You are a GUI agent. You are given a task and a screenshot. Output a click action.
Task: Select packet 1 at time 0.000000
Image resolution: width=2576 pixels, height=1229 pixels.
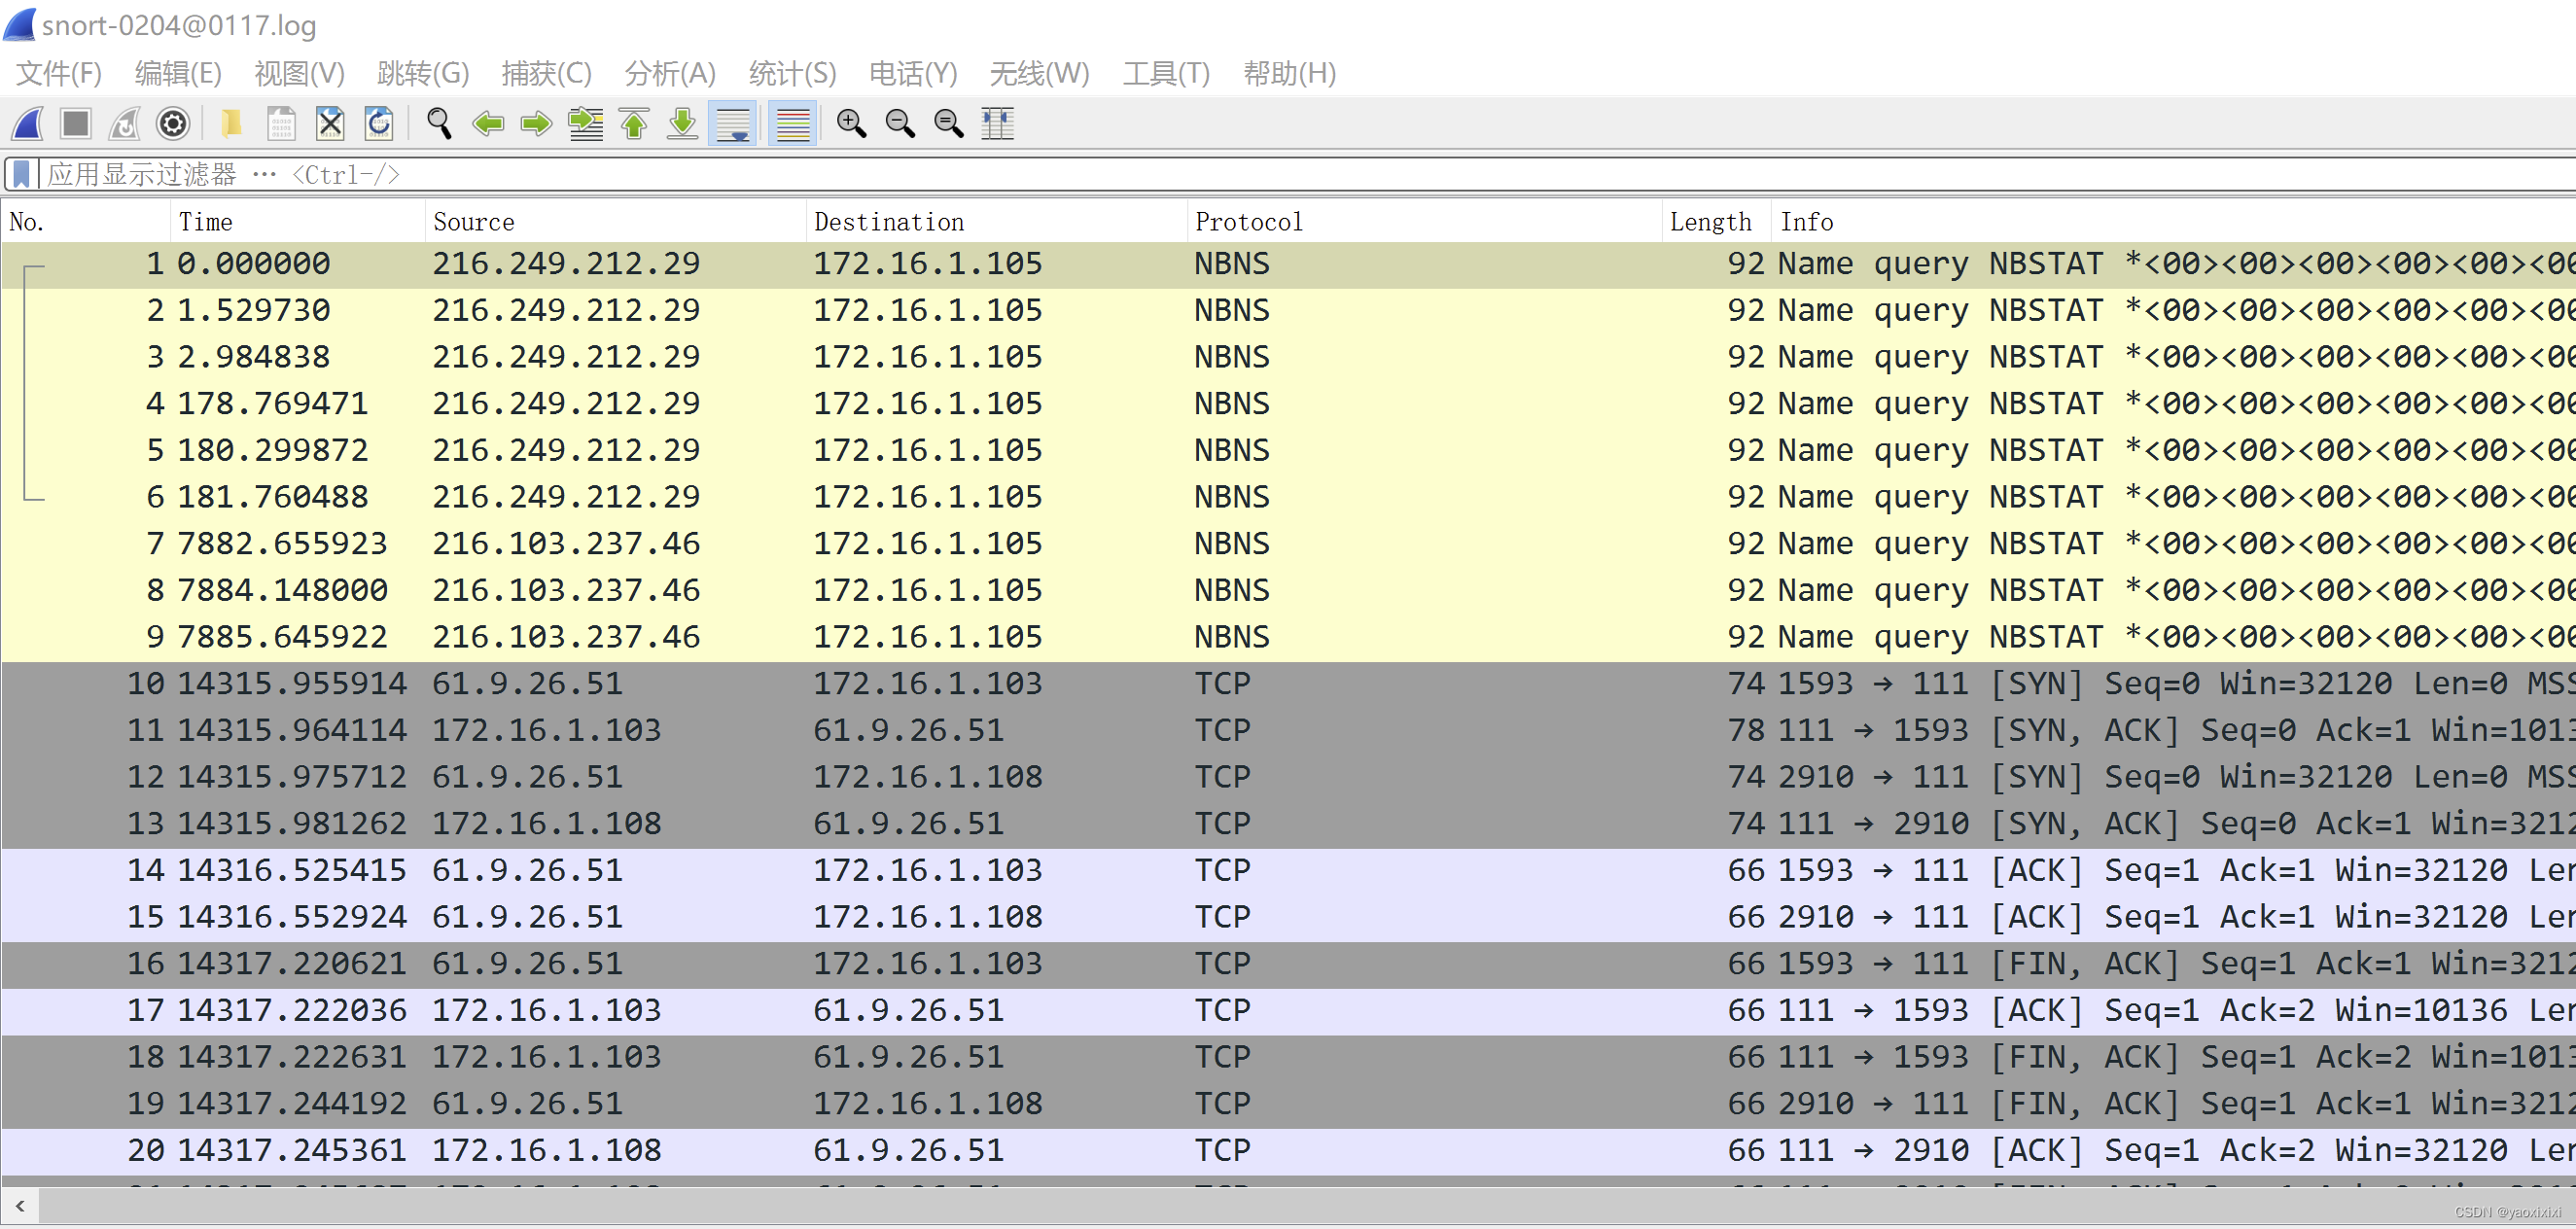[x=1288, y=264]
